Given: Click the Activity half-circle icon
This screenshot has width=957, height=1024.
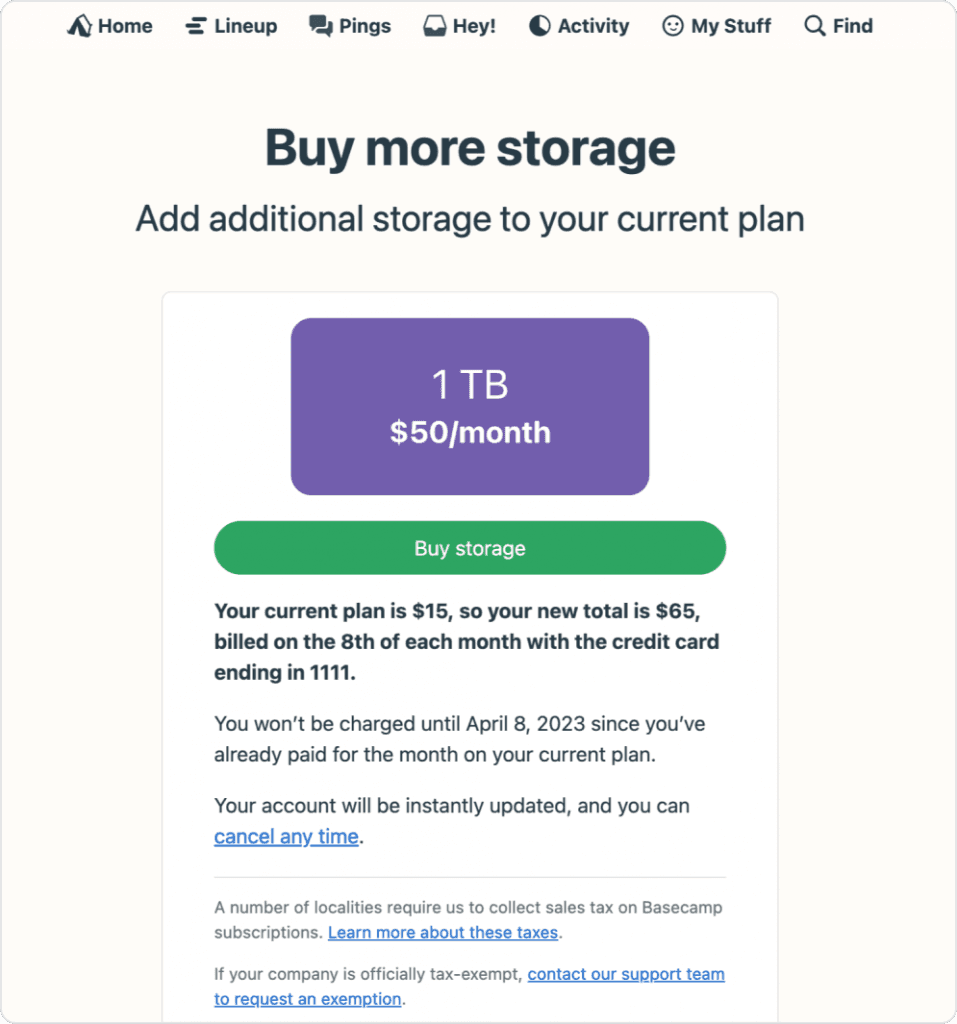Looking at the screenshot, I should [x=540, y=27].
